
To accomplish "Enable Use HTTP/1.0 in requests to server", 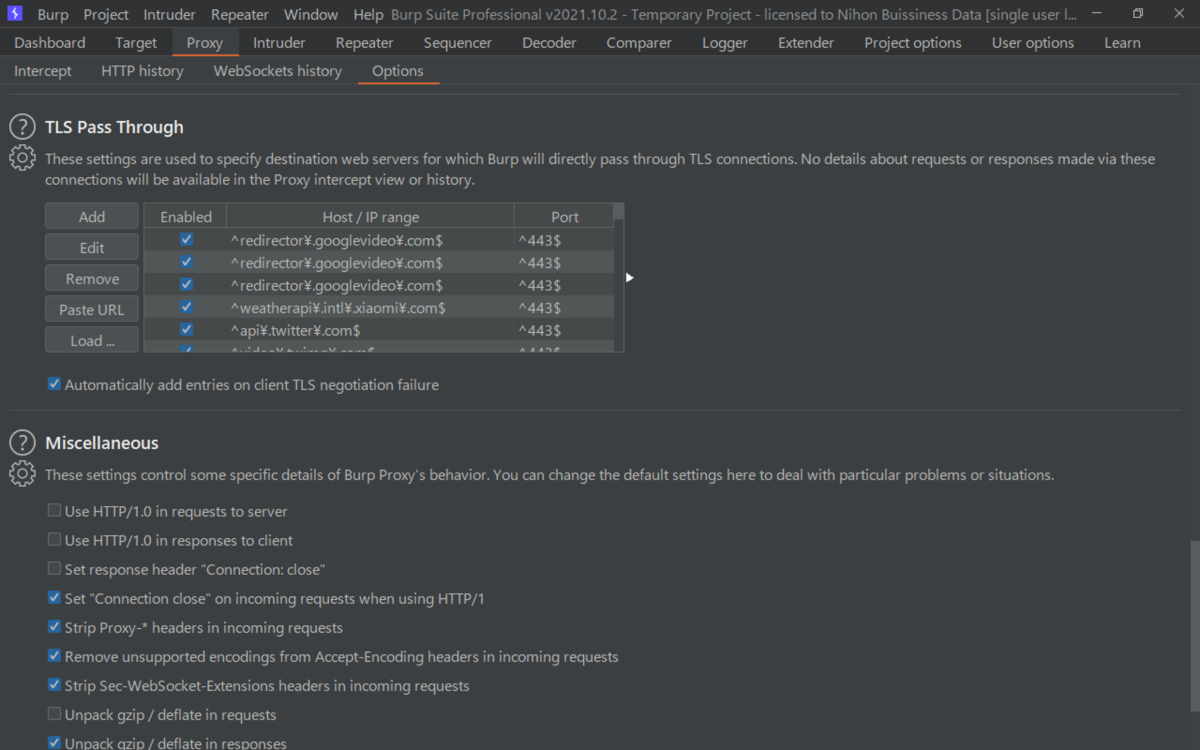I will click(168, 511).
